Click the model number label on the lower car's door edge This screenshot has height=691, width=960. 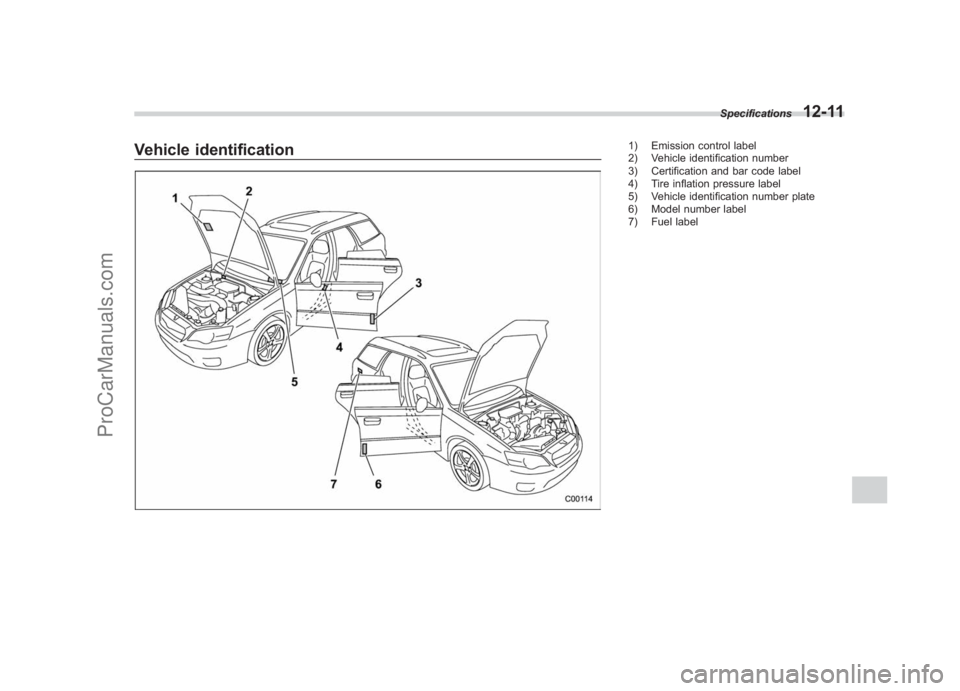[364, 450]
